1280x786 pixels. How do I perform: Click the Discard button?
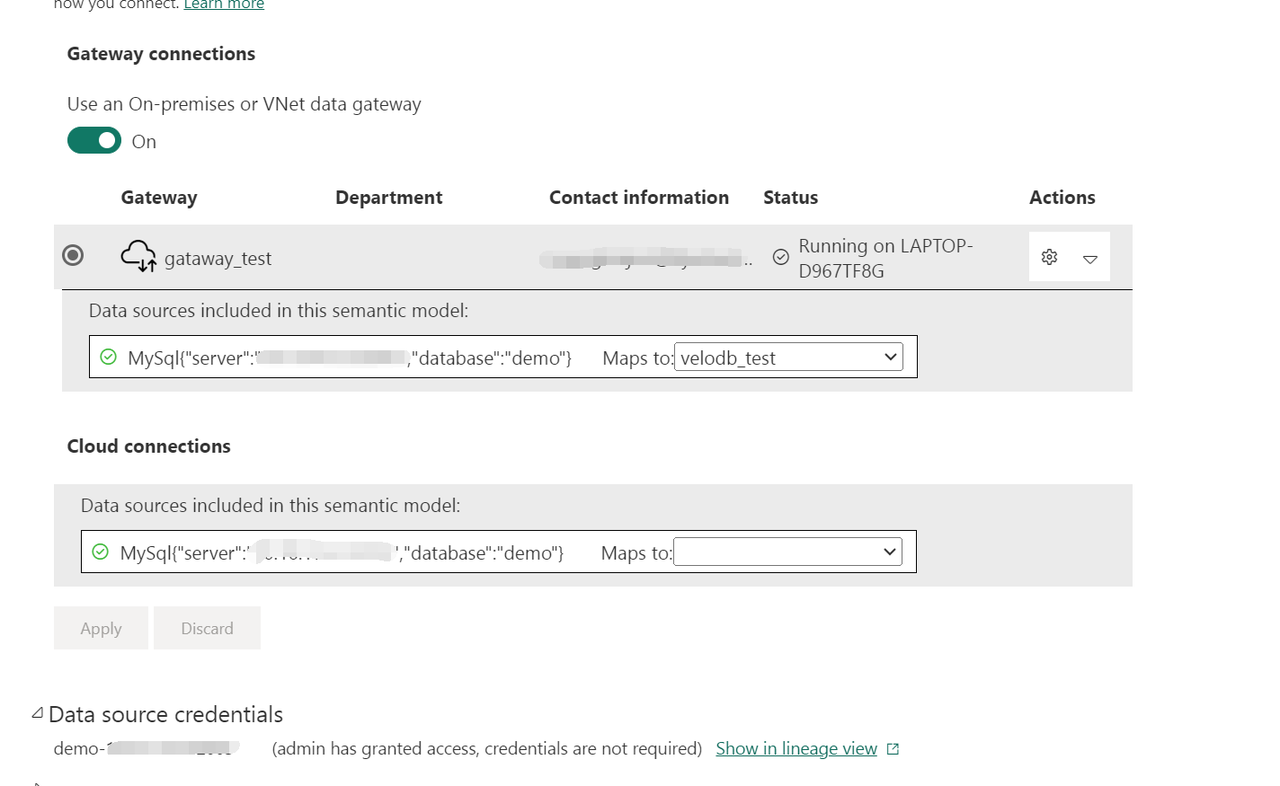207,628
